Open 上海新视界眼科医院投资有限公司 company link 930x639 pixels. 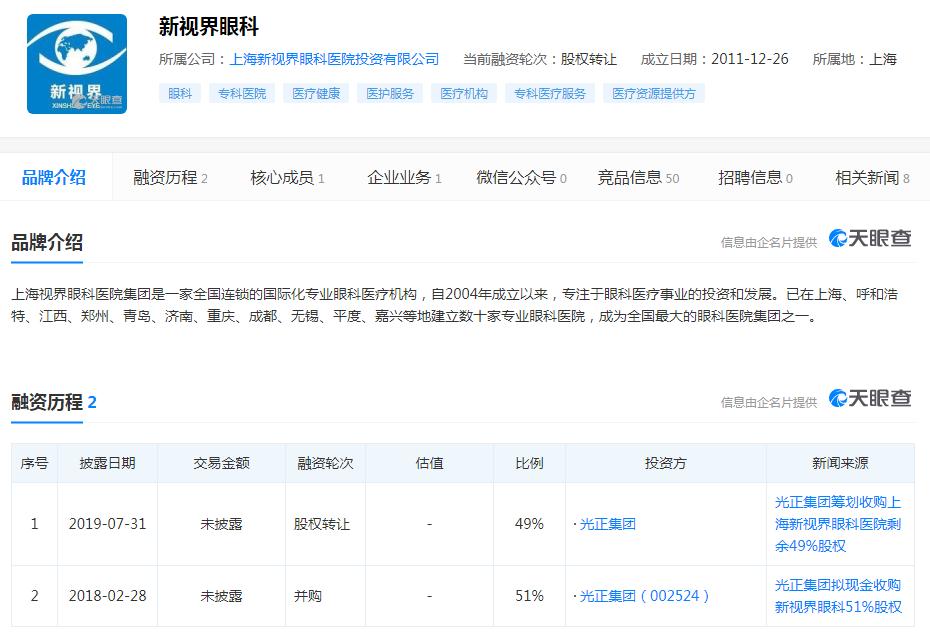pos(335,59)
